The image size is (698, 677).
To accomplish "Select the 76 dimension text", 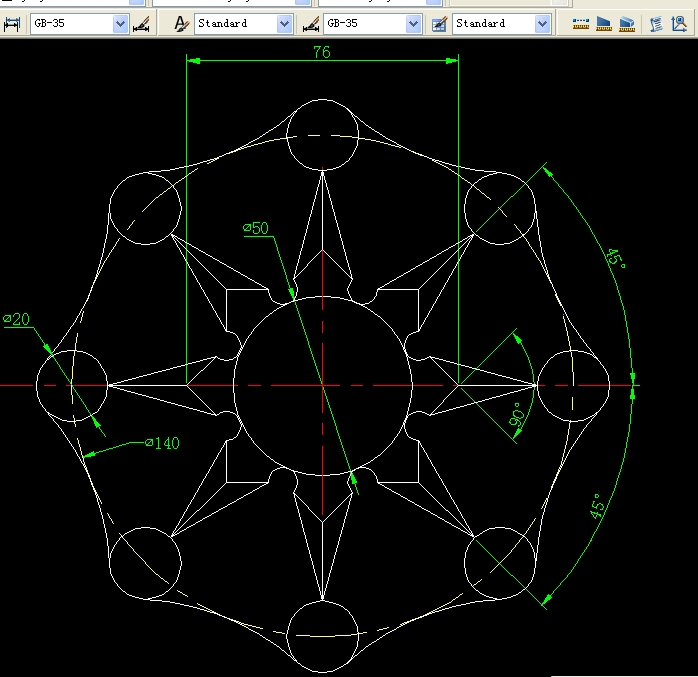I will [x=322, y=52].
